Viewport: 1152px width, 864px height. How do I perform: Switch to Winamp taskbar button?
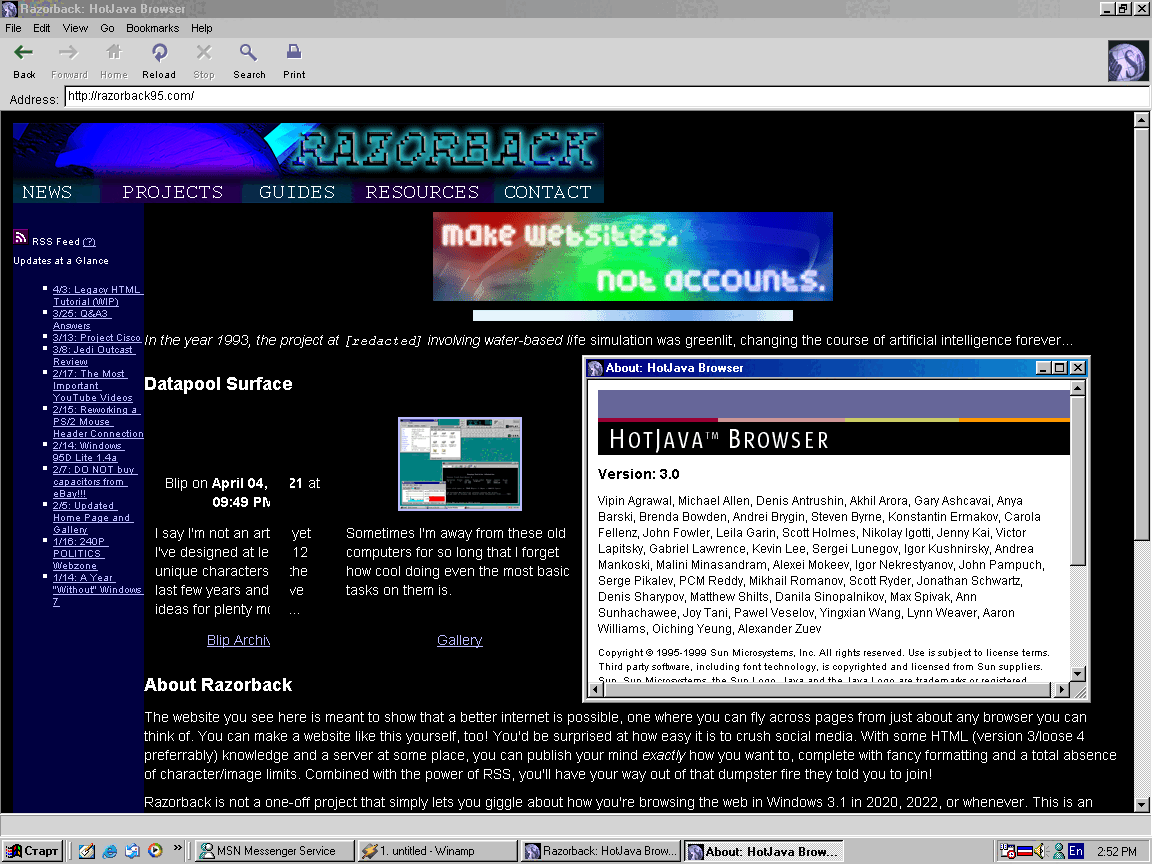pos(437,851)
